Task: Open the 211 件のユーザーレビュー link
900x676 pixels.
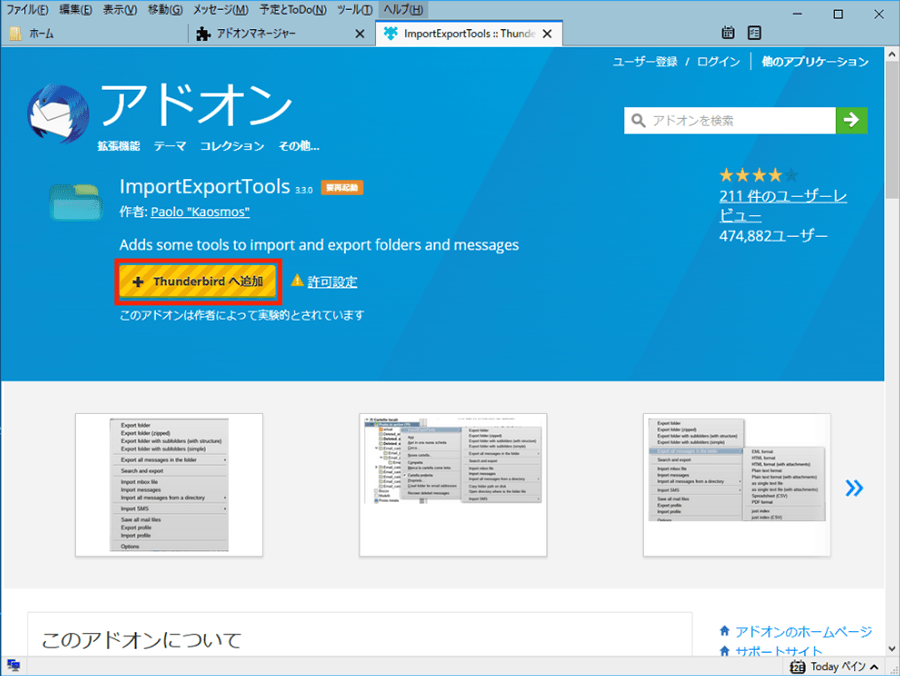Action: pos(783,205)
